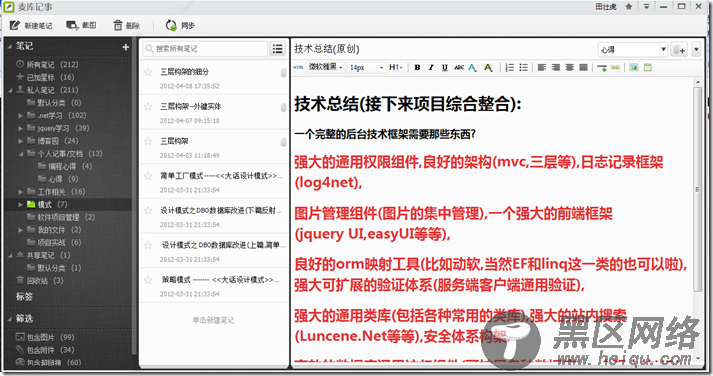713x376 pixels.
Task: Add a new notebook with the plus icon
Action: click(x=126, y=47)
